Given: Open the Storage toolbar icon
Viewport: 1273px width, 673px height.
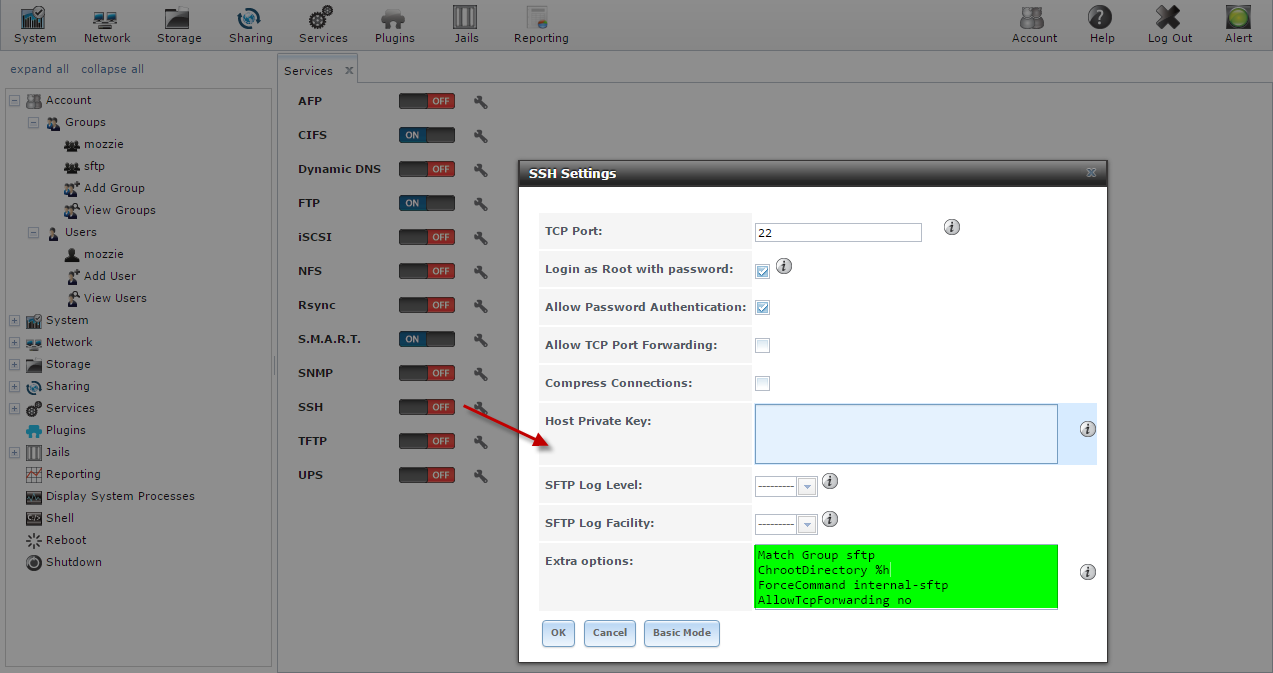Looking at the screenshot, I should coord(179,25).
